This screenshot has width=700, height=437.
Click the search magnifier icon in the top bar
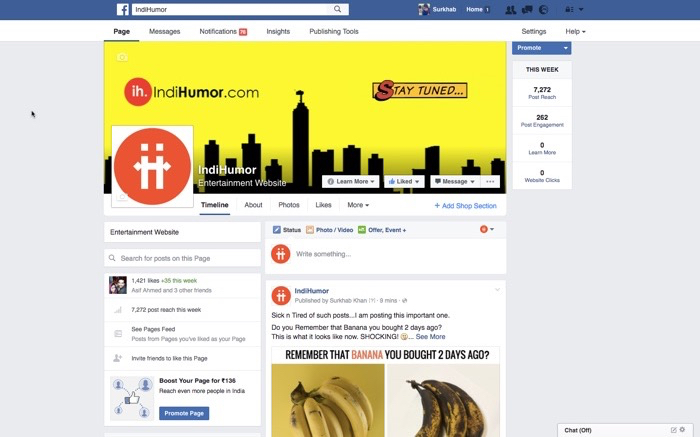coord(338,9)
